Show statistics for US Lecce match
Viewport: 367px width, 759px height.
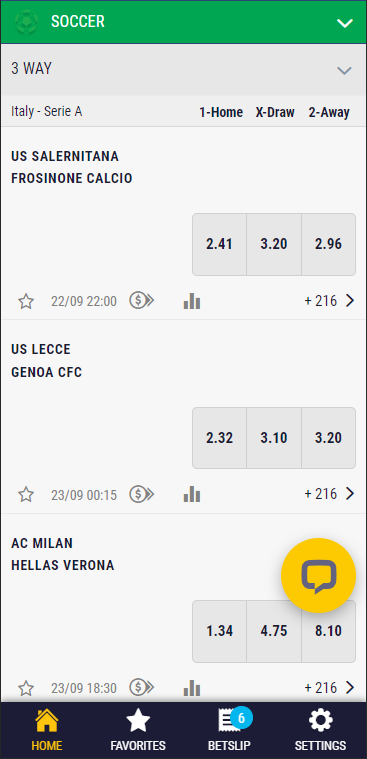192,494
